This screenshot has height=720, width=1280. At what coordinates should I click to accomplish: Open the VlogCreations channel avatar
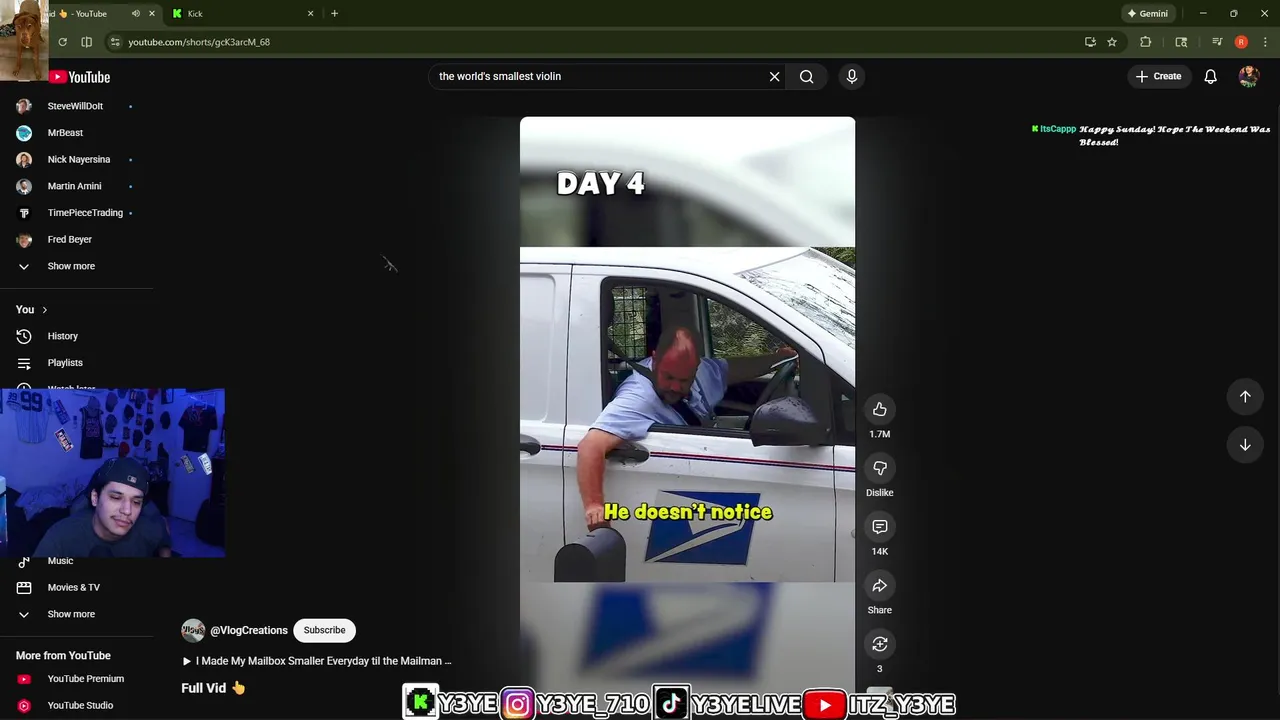(193, 630)
